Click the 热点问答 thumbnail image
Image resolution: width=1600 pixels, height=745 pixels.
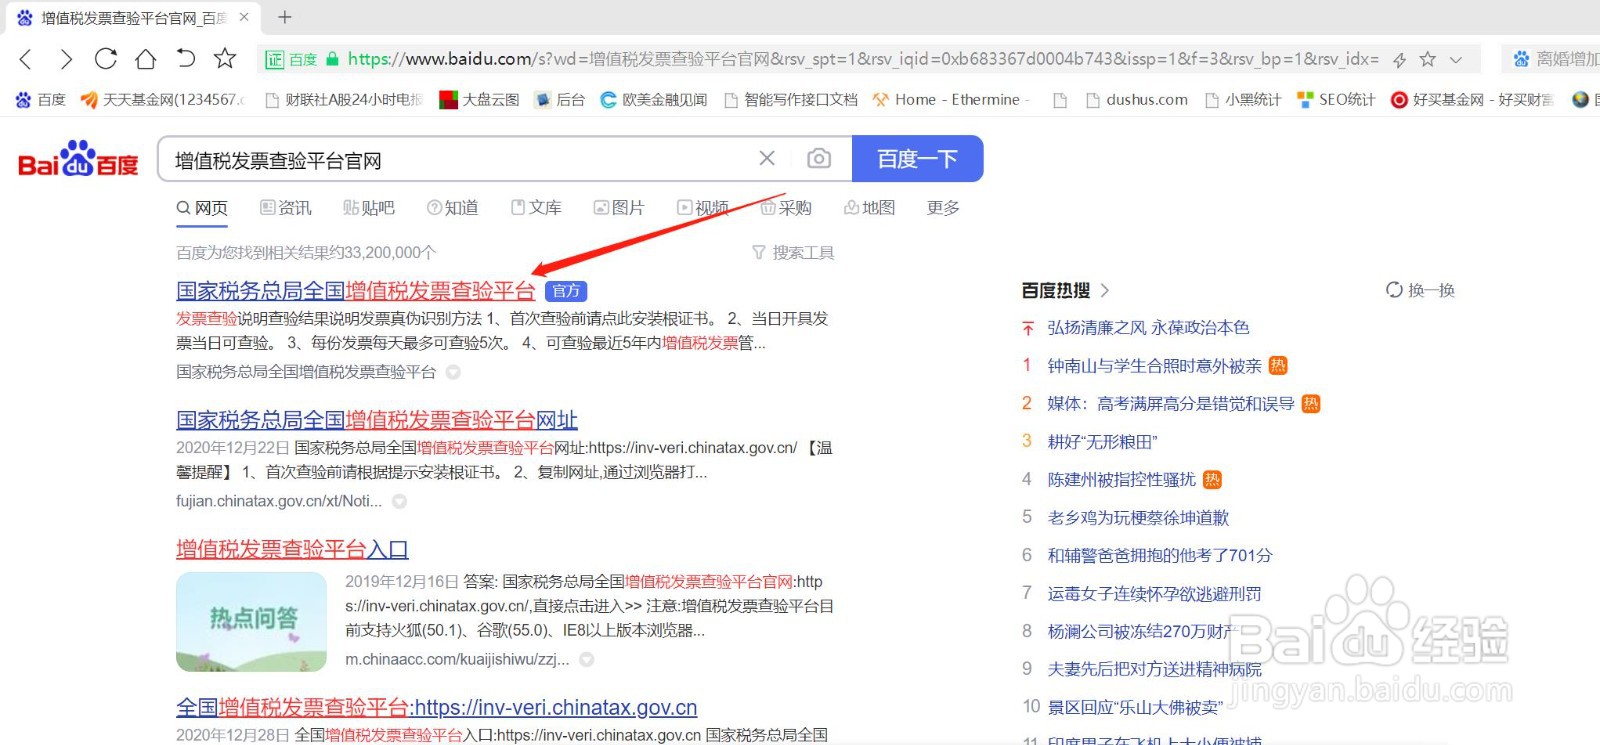(251, 621)
